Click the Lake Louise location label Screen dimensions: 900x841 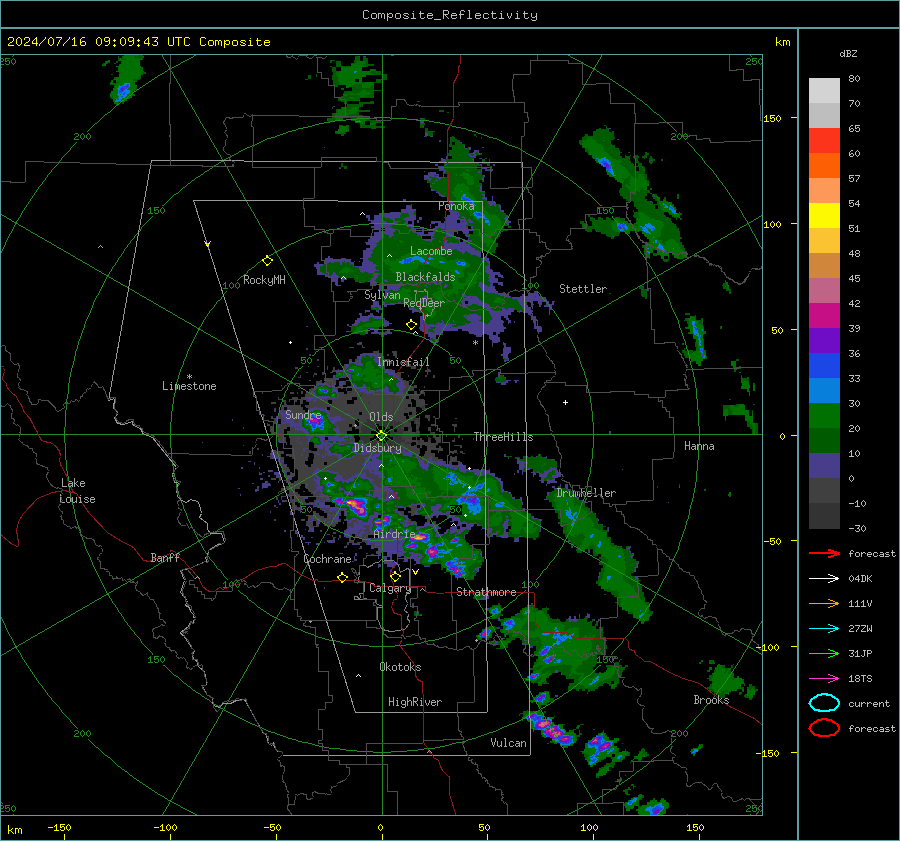coord(78,491)
